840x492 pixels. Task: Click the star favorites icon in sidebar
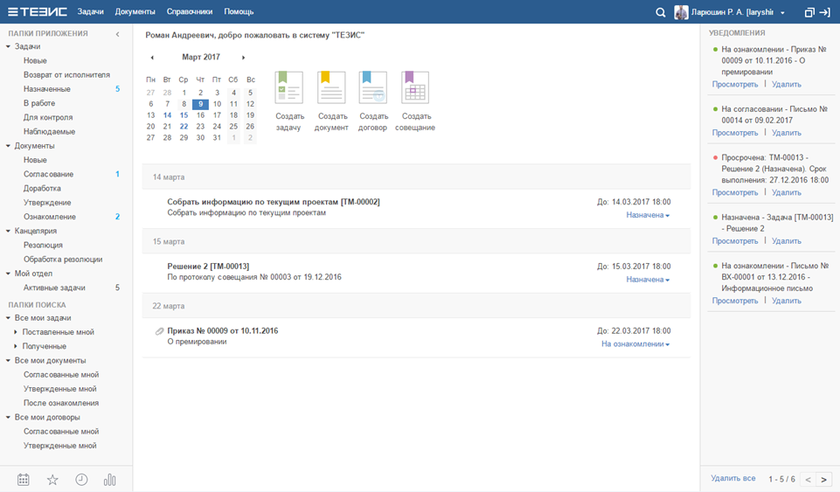[53, 480]
